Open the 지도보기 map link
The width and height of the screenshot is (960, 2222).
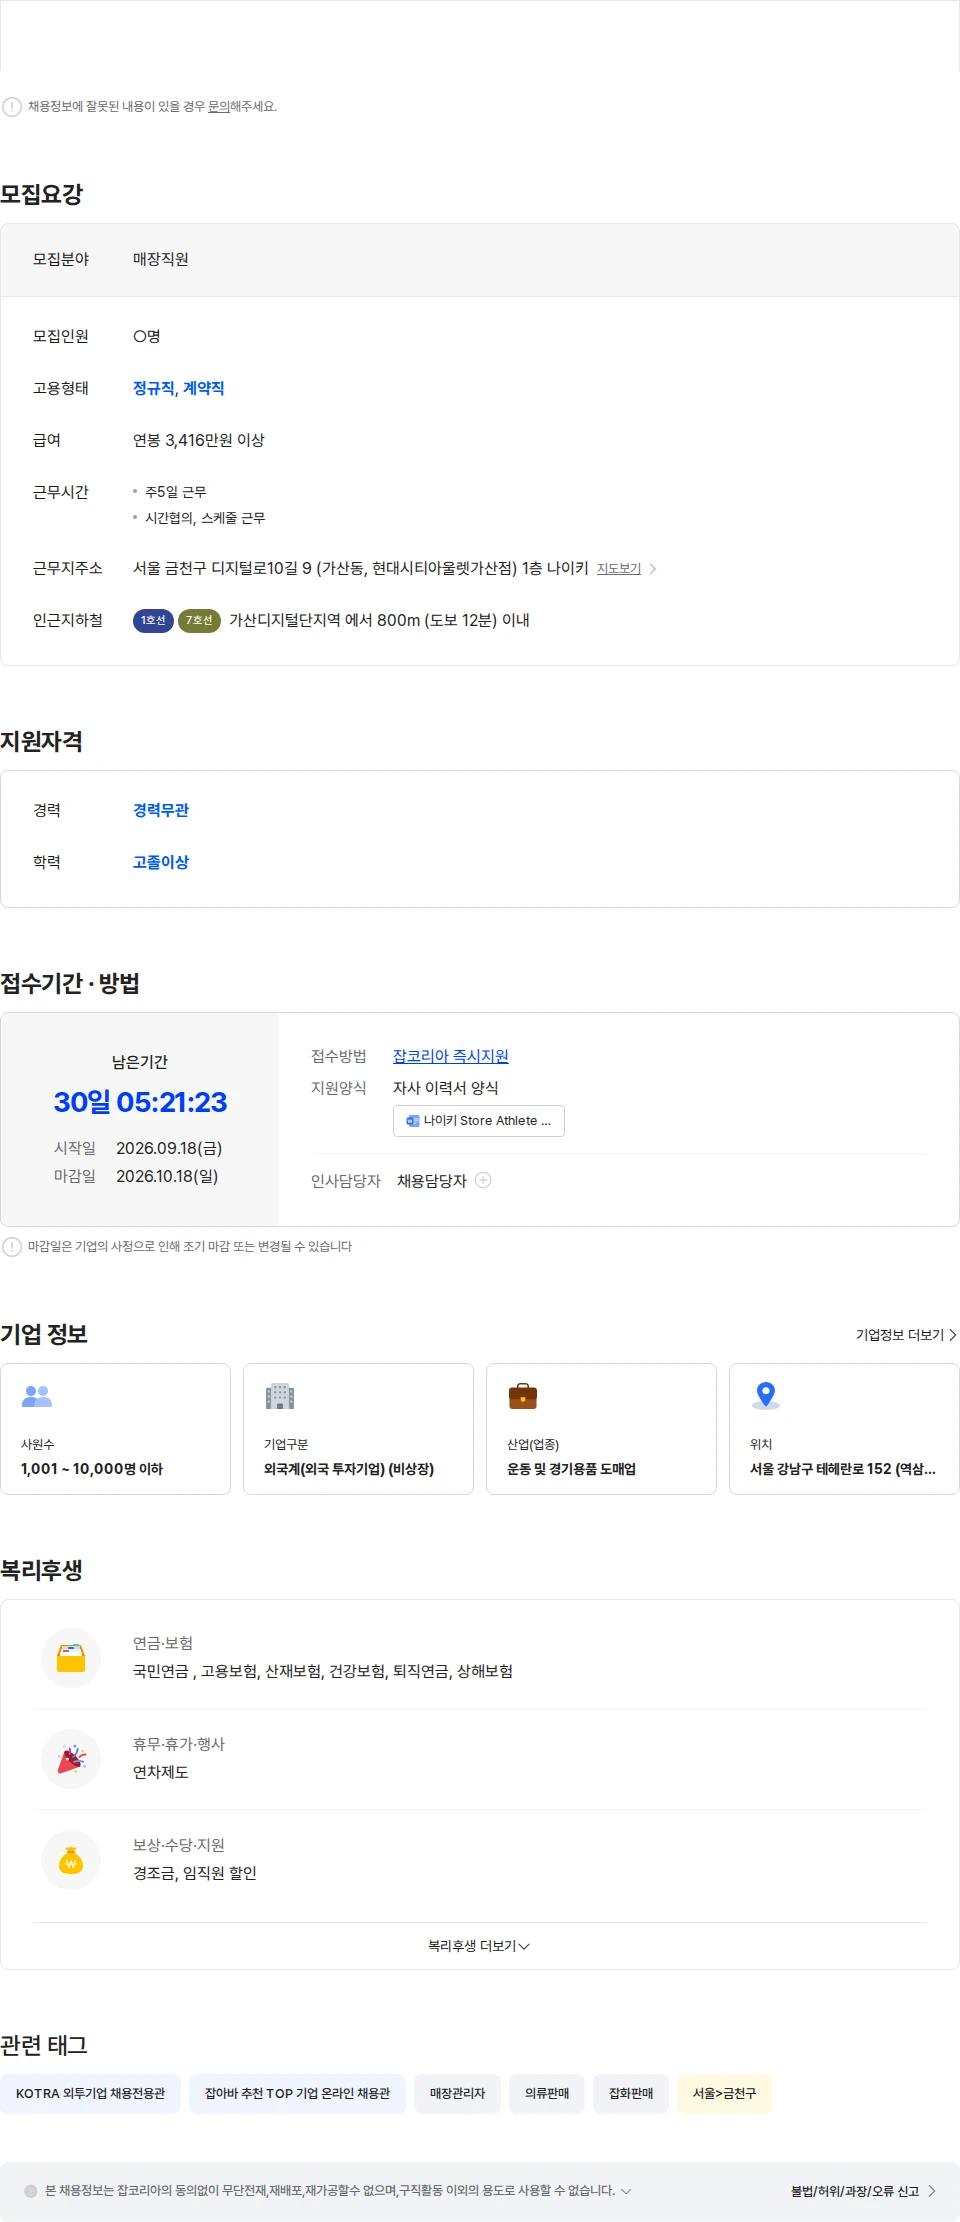click(619, 569)
